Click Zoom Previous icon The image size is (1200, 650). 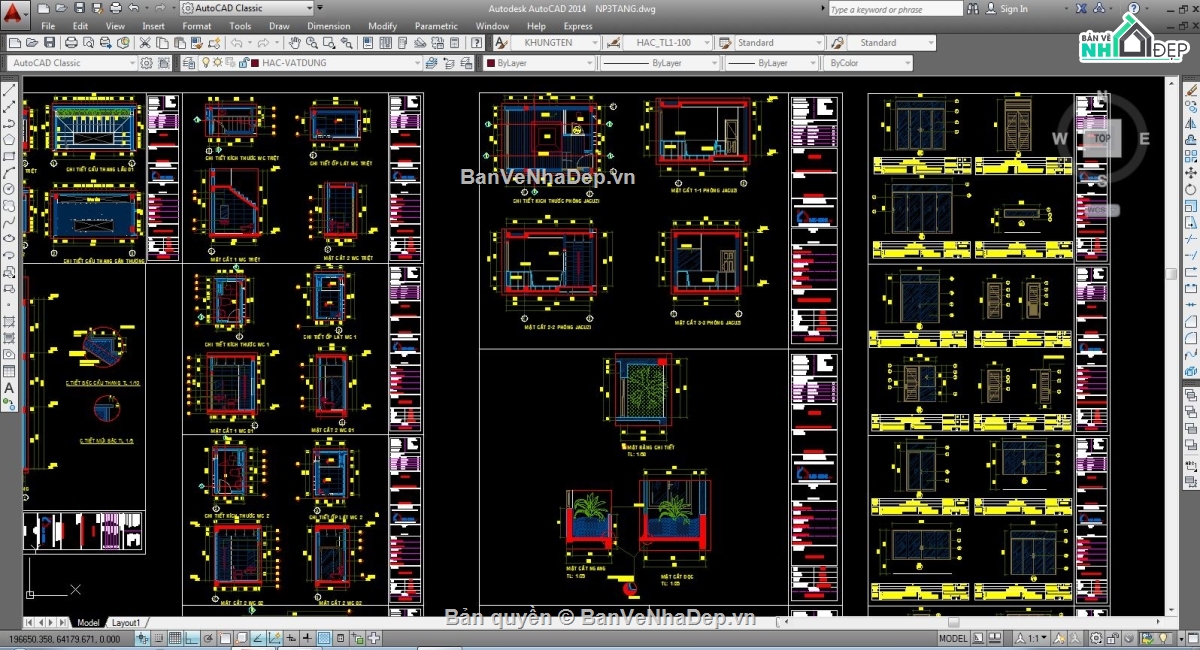click(348, 43)
